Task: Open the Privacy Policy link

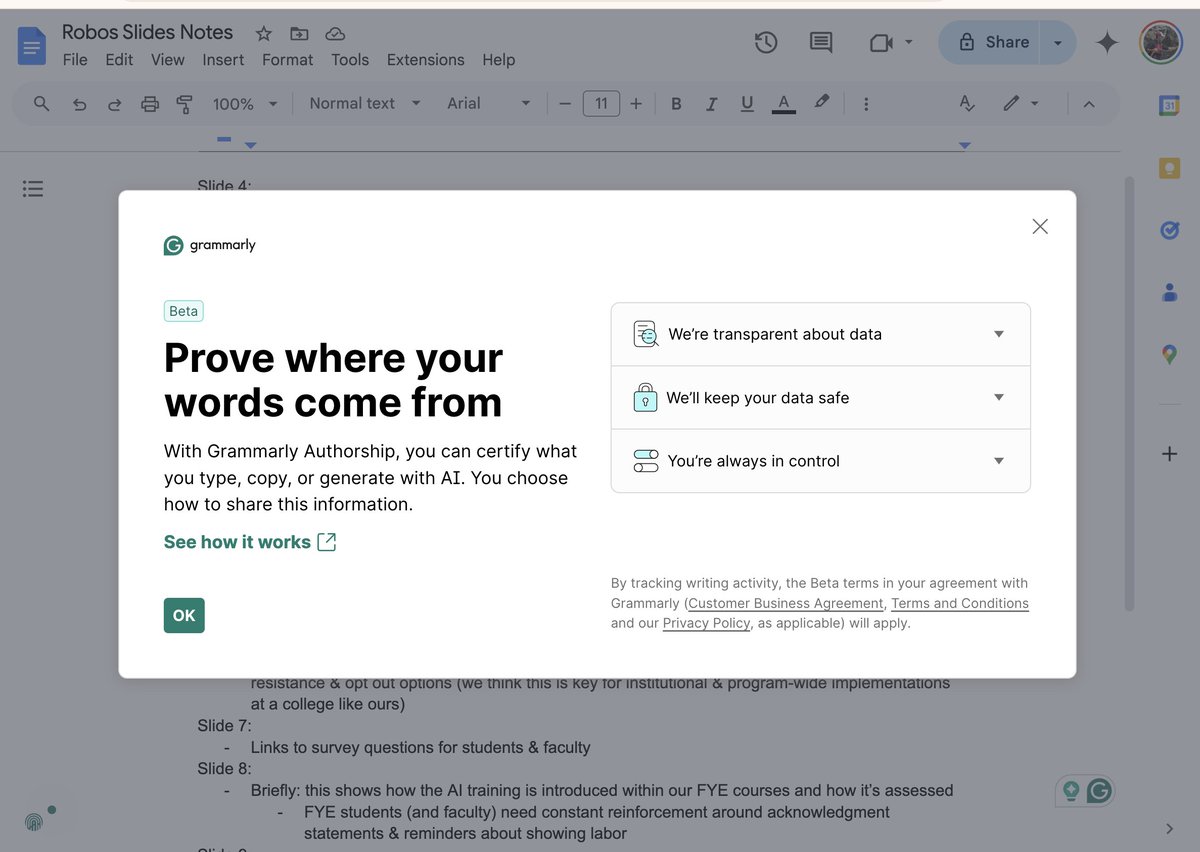Action: click(706, 623)
